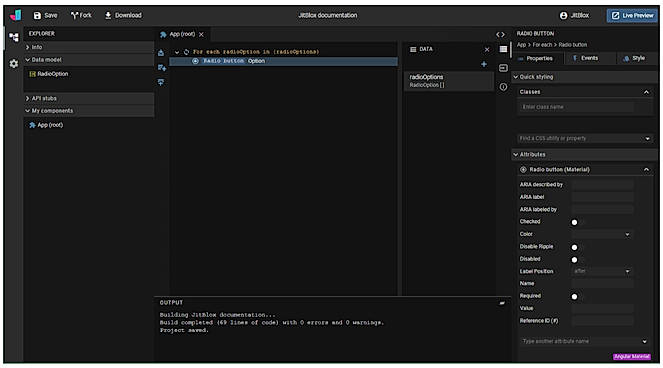Open App (root) component in explorer
The width and height of the screenshot is (663, 368).
(46, 125)
